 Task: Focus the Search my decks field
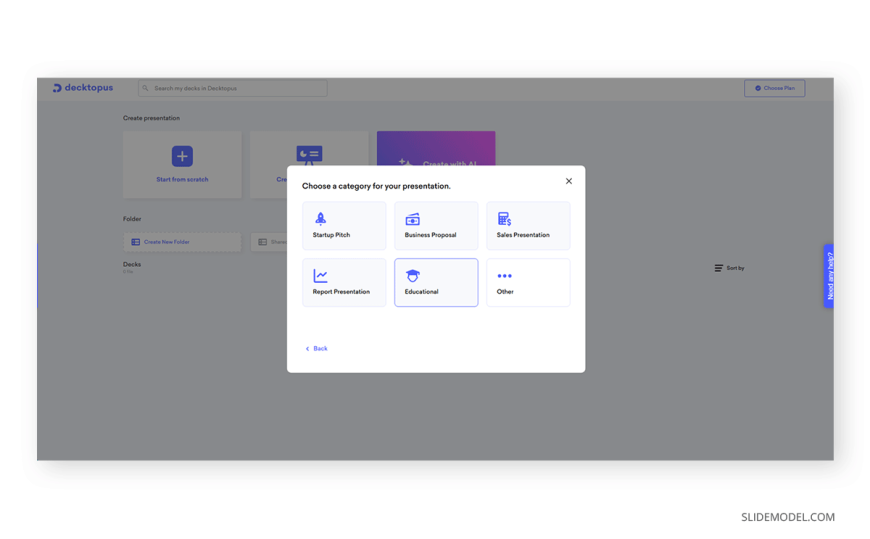click(233, 88)
